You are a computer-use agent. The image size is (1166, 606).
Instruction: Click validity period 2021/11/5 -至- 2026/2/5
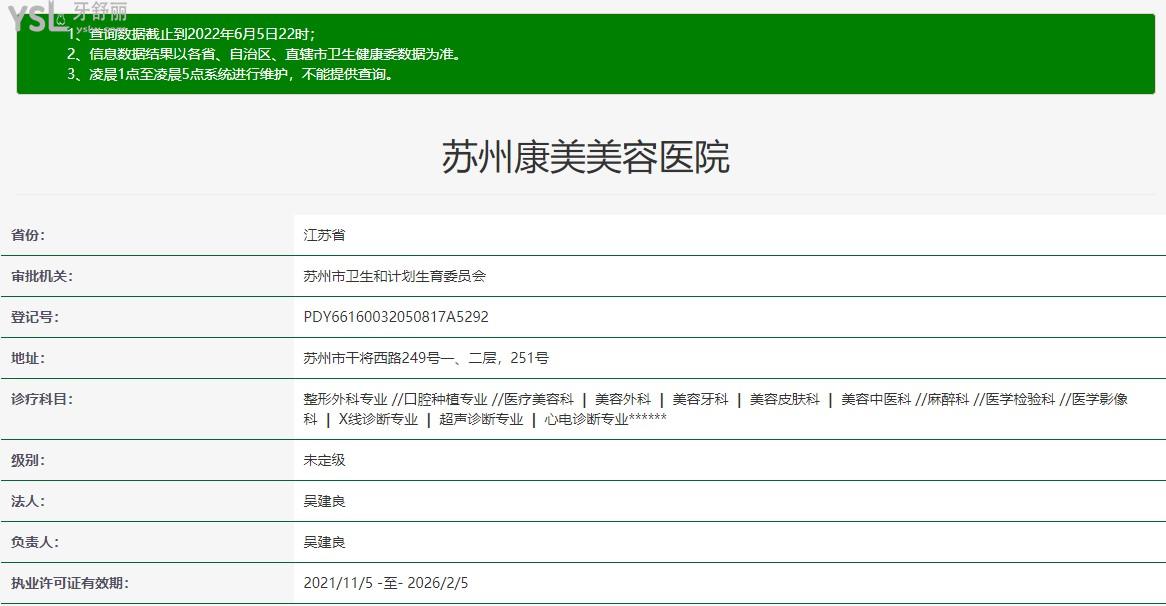click(x=386, y=583)
